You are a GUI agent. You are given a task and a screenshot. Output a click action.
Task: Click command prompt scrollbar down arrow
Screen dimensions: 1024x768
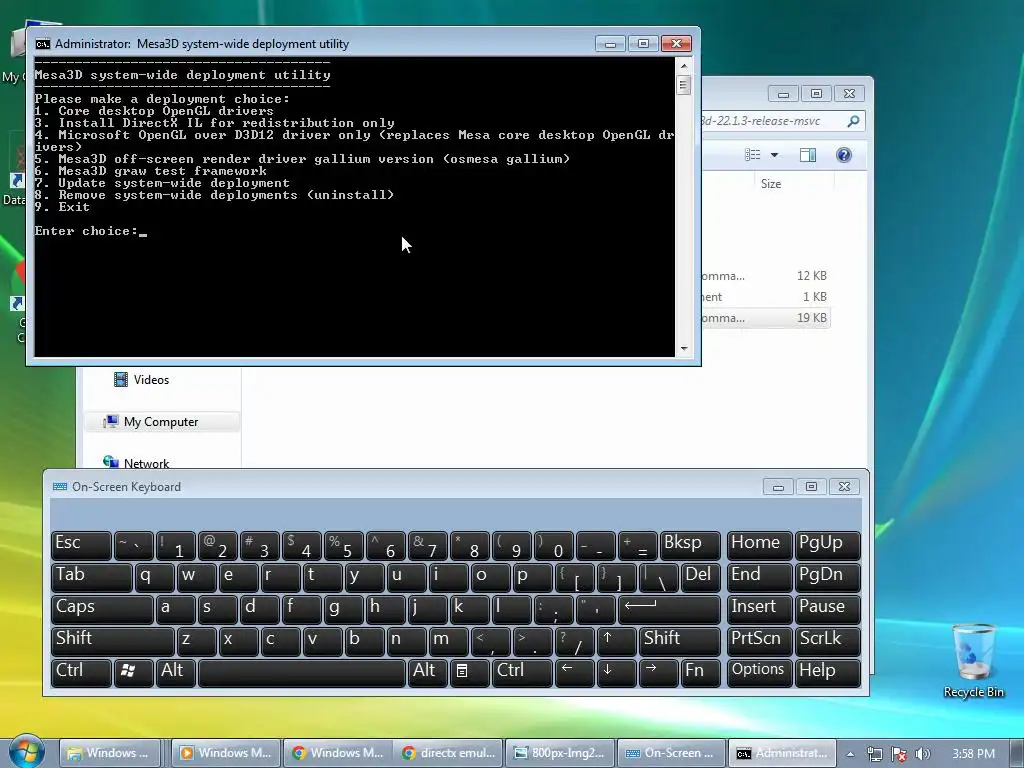coord(684,349)
